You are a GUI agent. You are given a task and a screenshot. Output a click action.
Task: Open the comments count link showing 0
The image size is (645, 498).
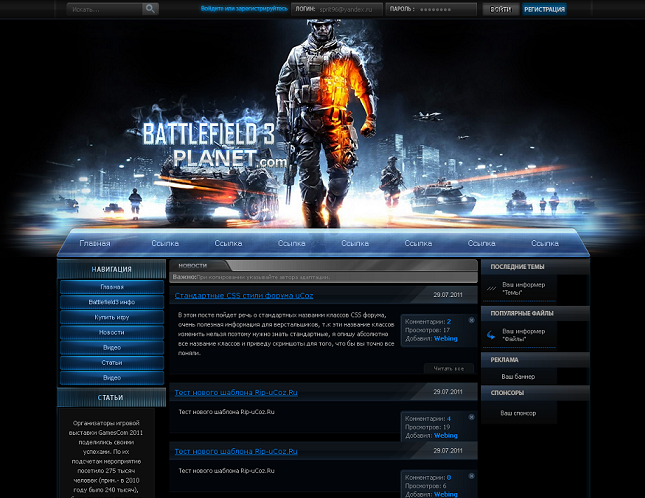click(x=449, y=477)
